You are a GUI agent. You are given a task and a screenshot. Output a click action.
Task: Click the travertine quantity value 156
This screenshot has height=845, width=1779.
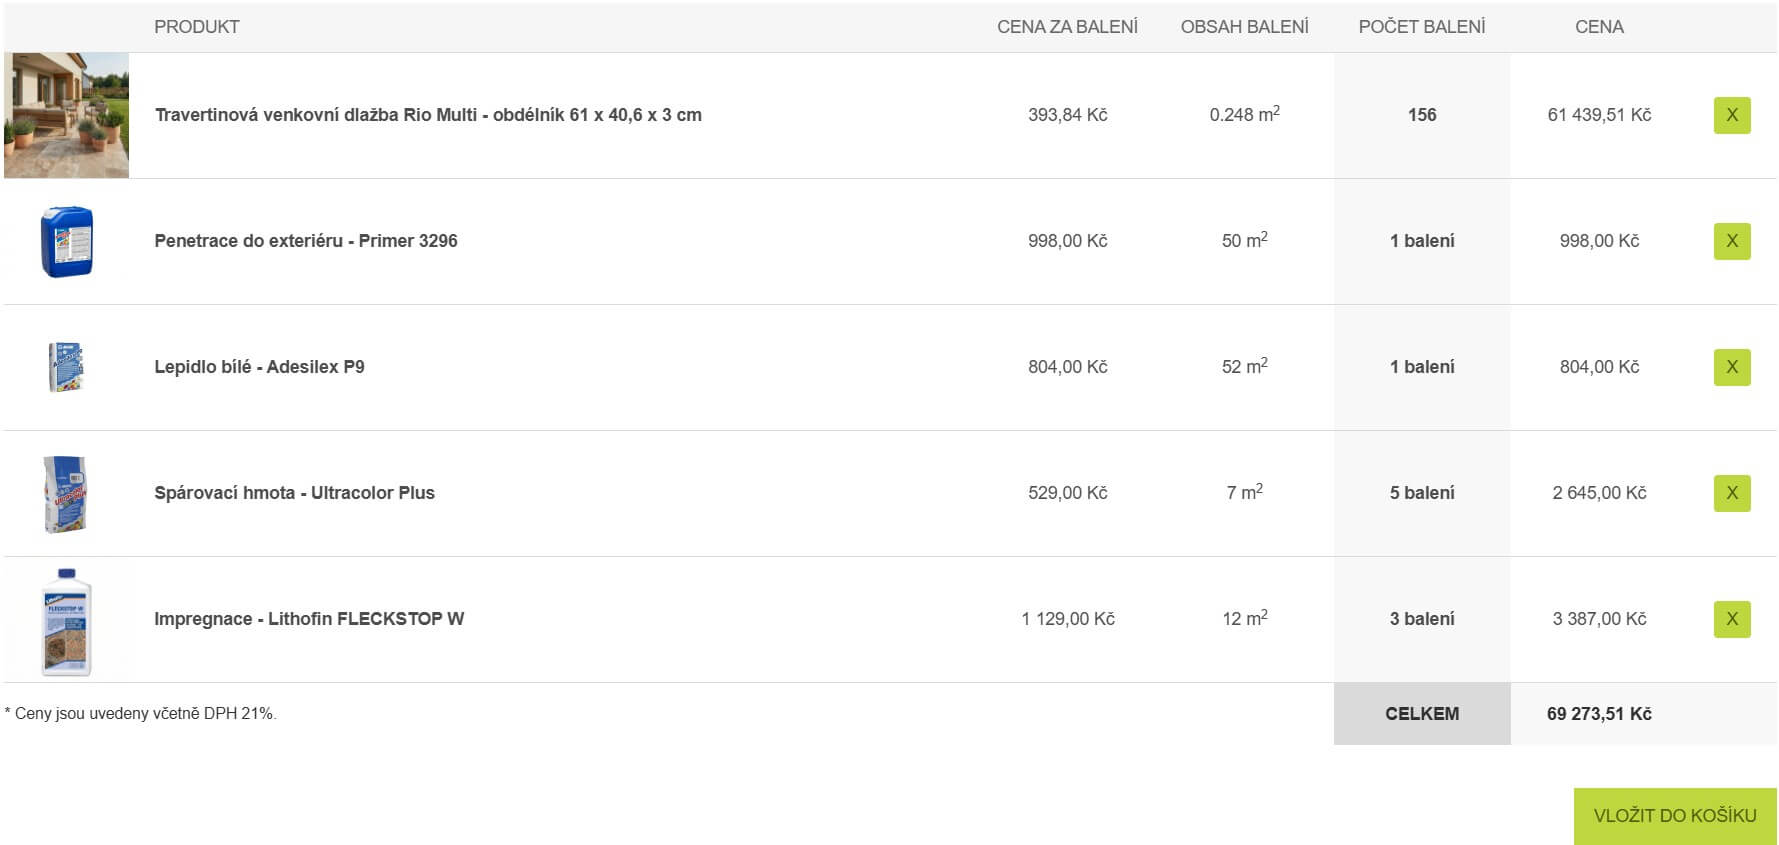(x=1421, y=115)
